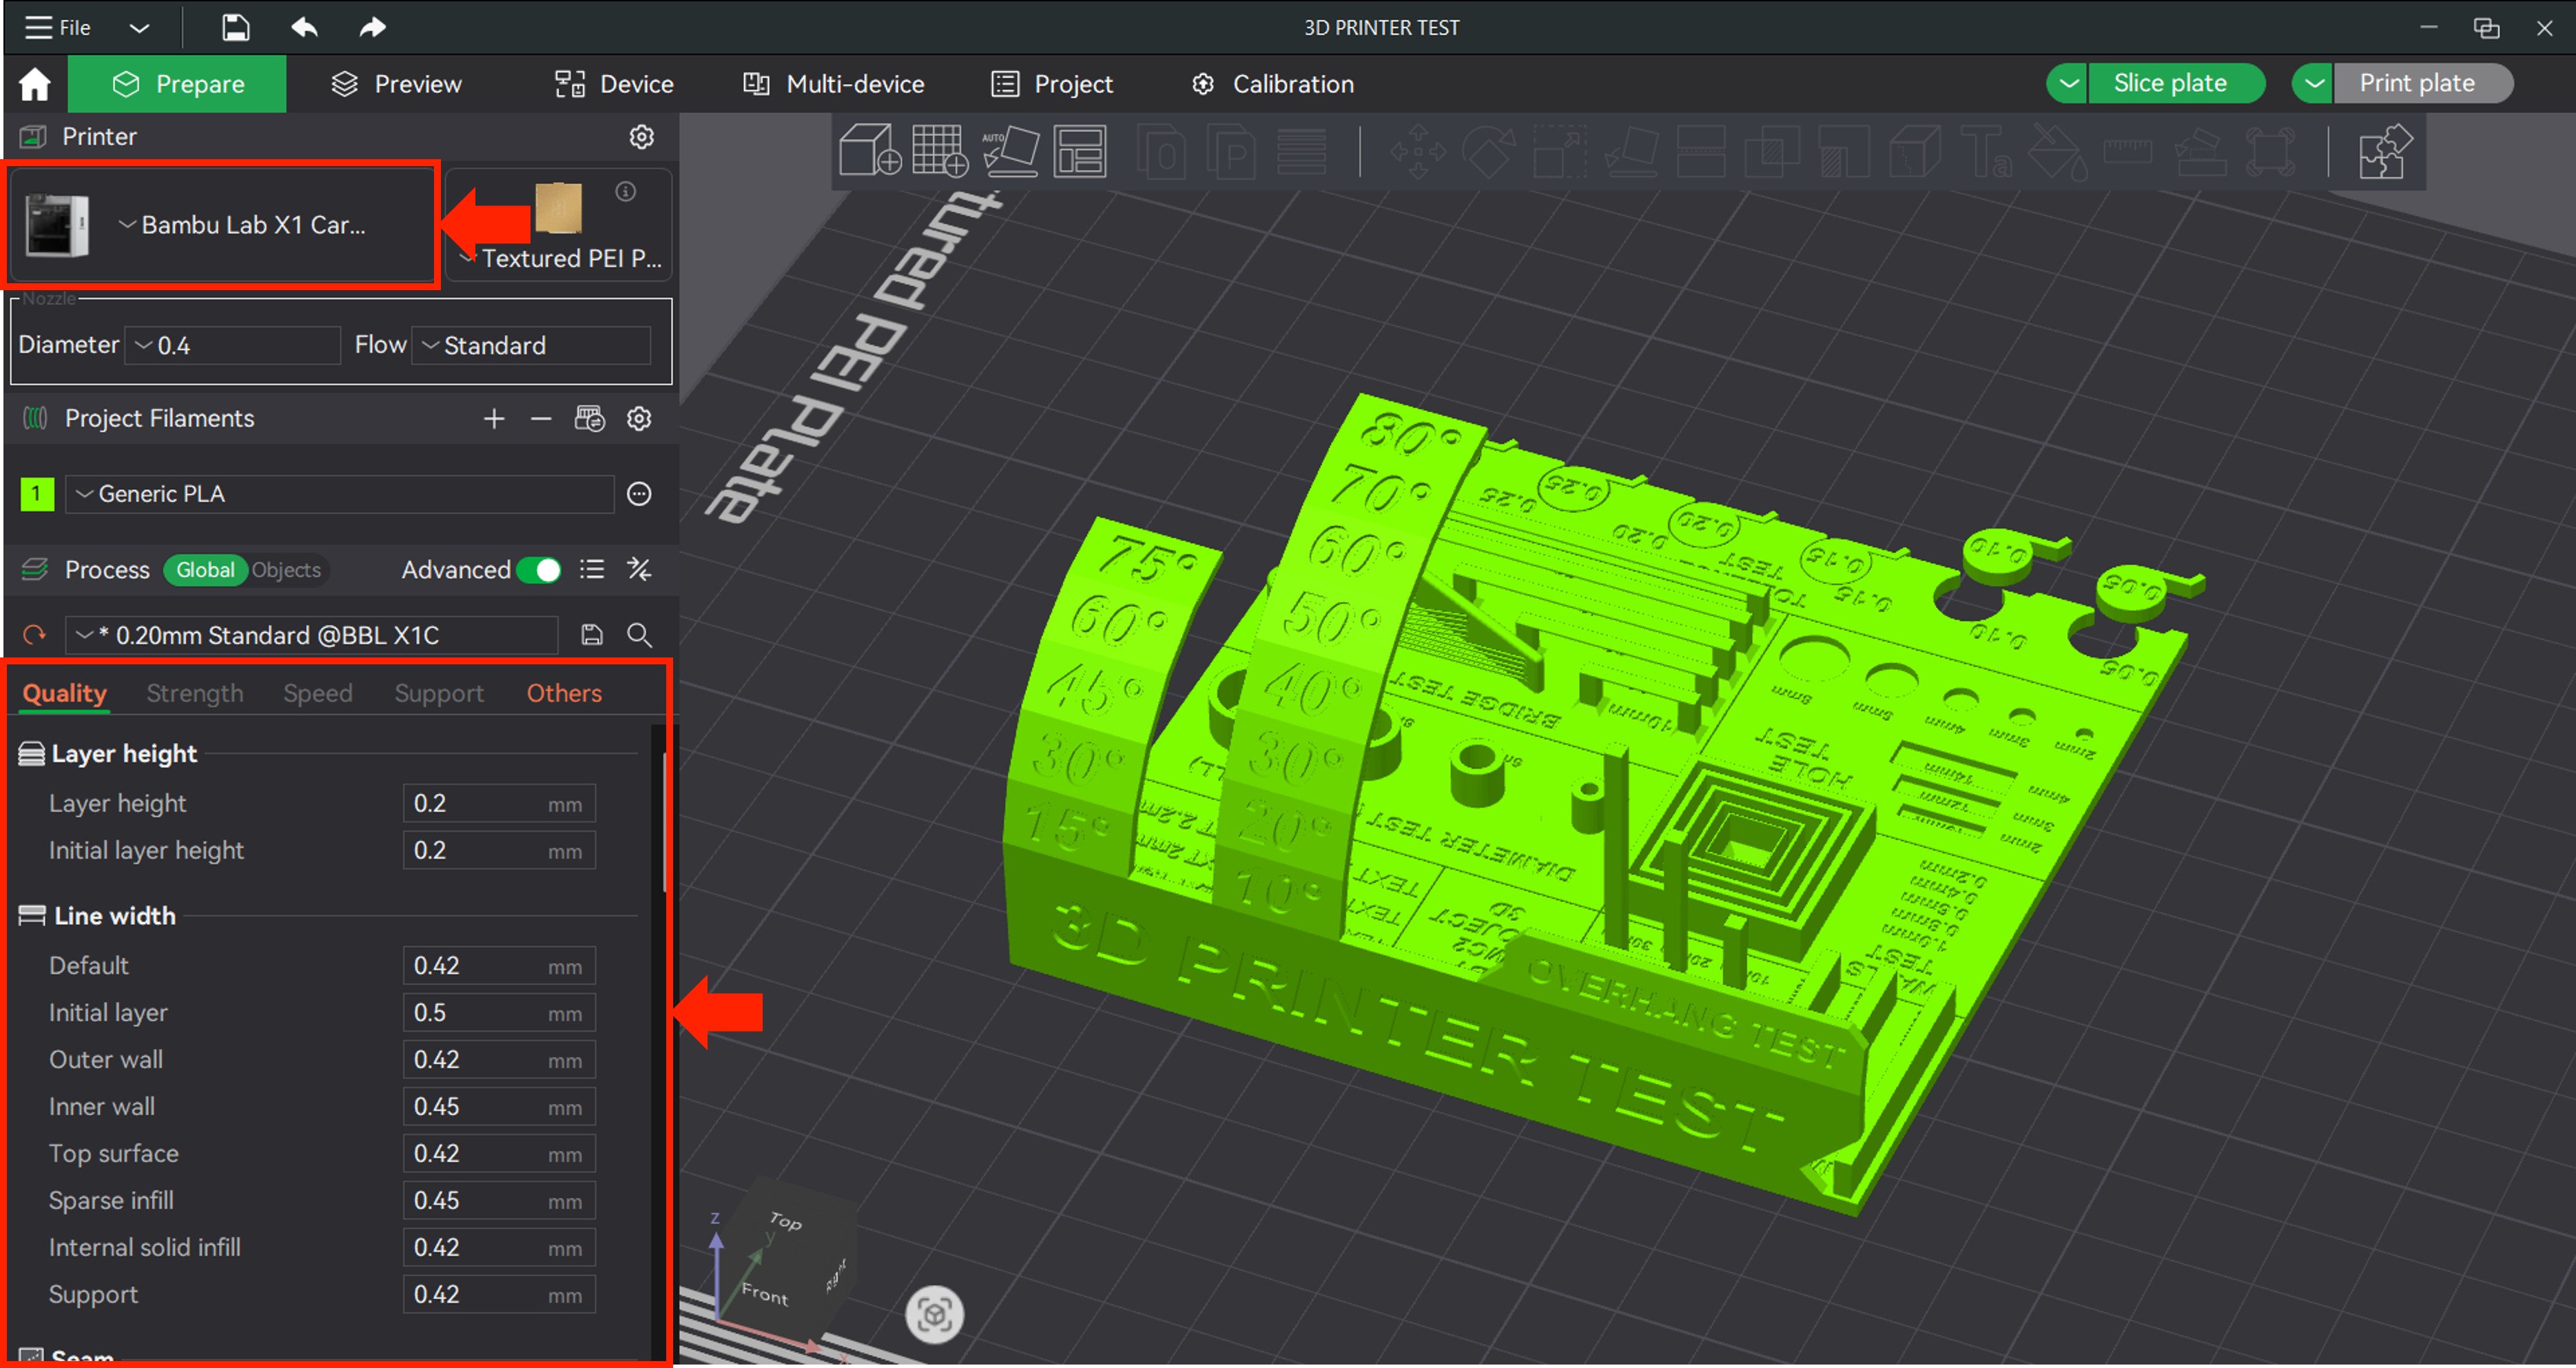Search the process settings with magnifier icon
The image size is (2576, 1368).
tap(639, 635)
